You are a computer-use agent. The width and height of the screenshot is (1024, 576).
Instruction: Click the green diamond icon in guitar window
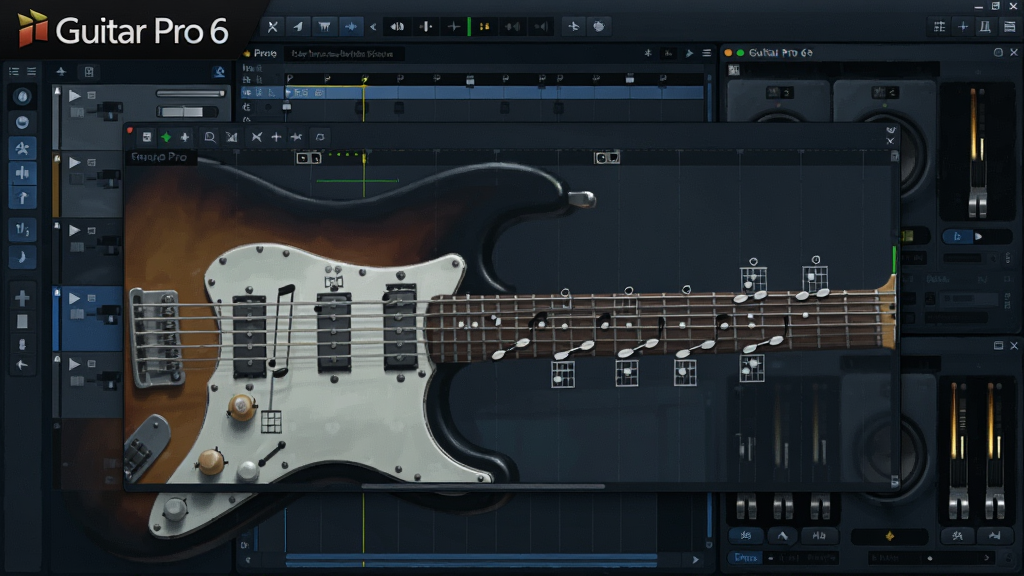pyautogui.click(x=166, y=137)
